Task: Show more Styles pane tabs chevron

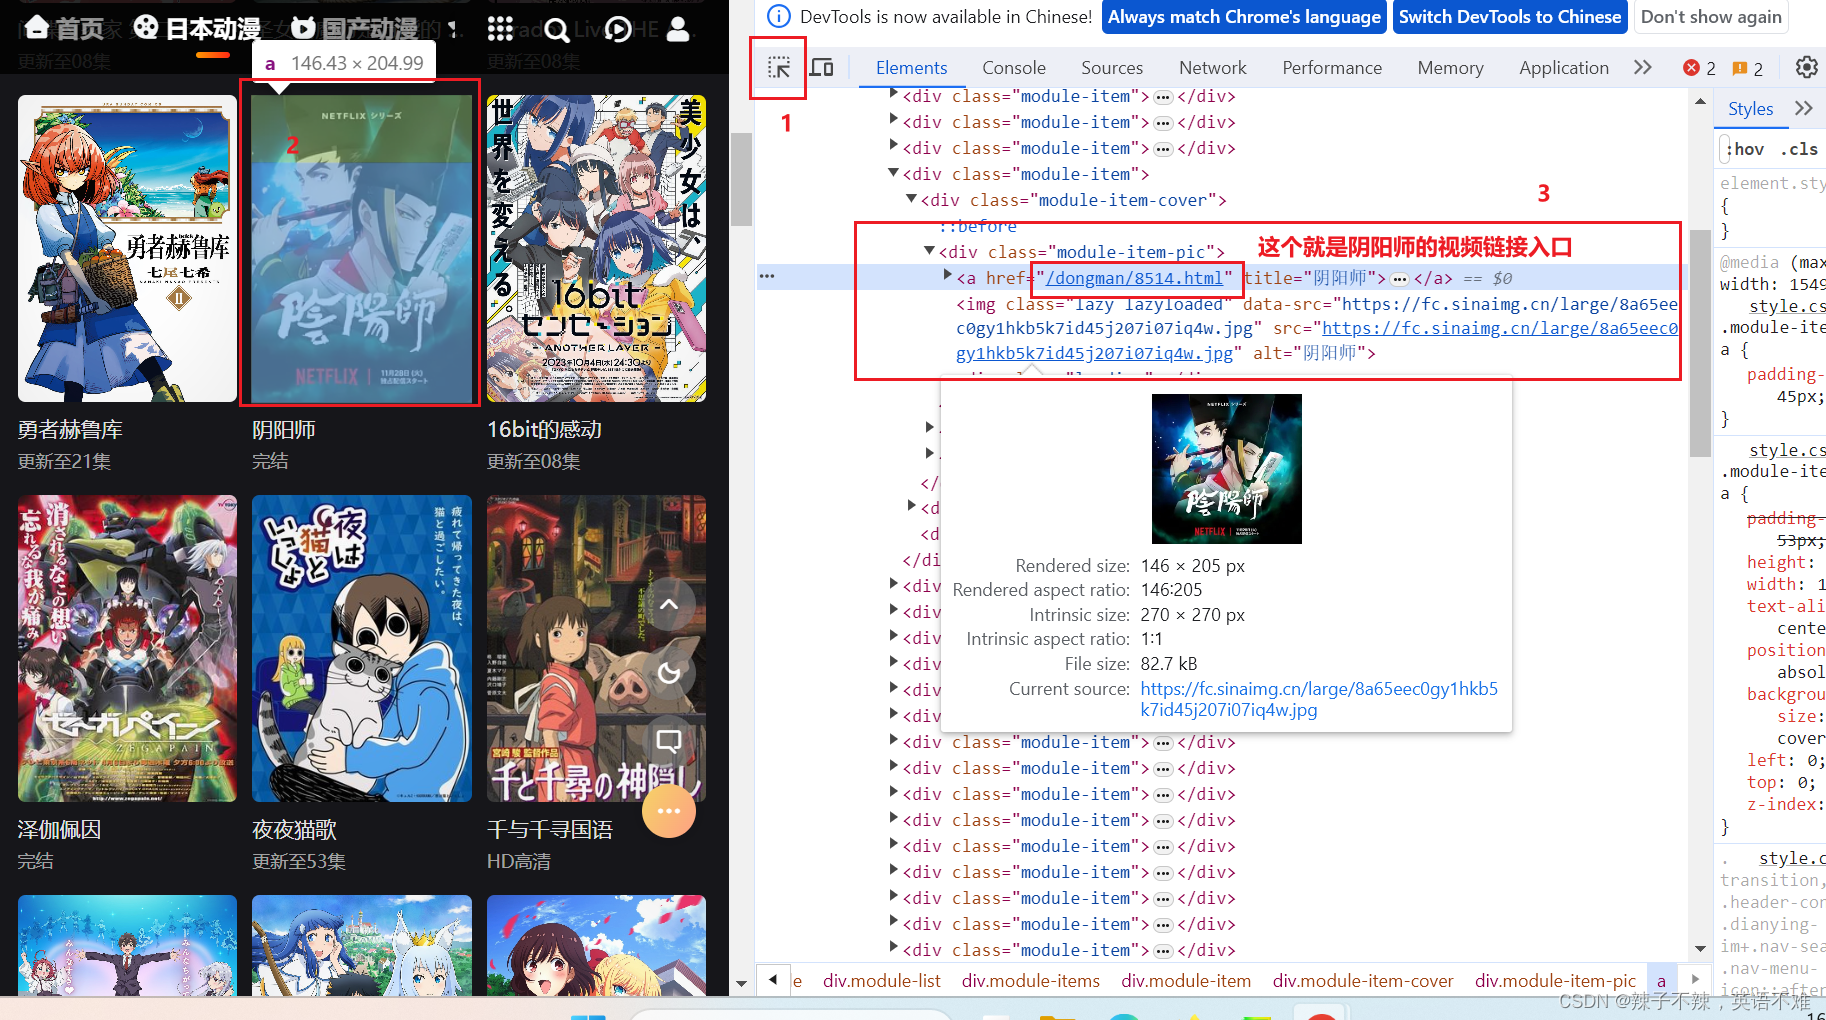Action: coord(1804,108)
